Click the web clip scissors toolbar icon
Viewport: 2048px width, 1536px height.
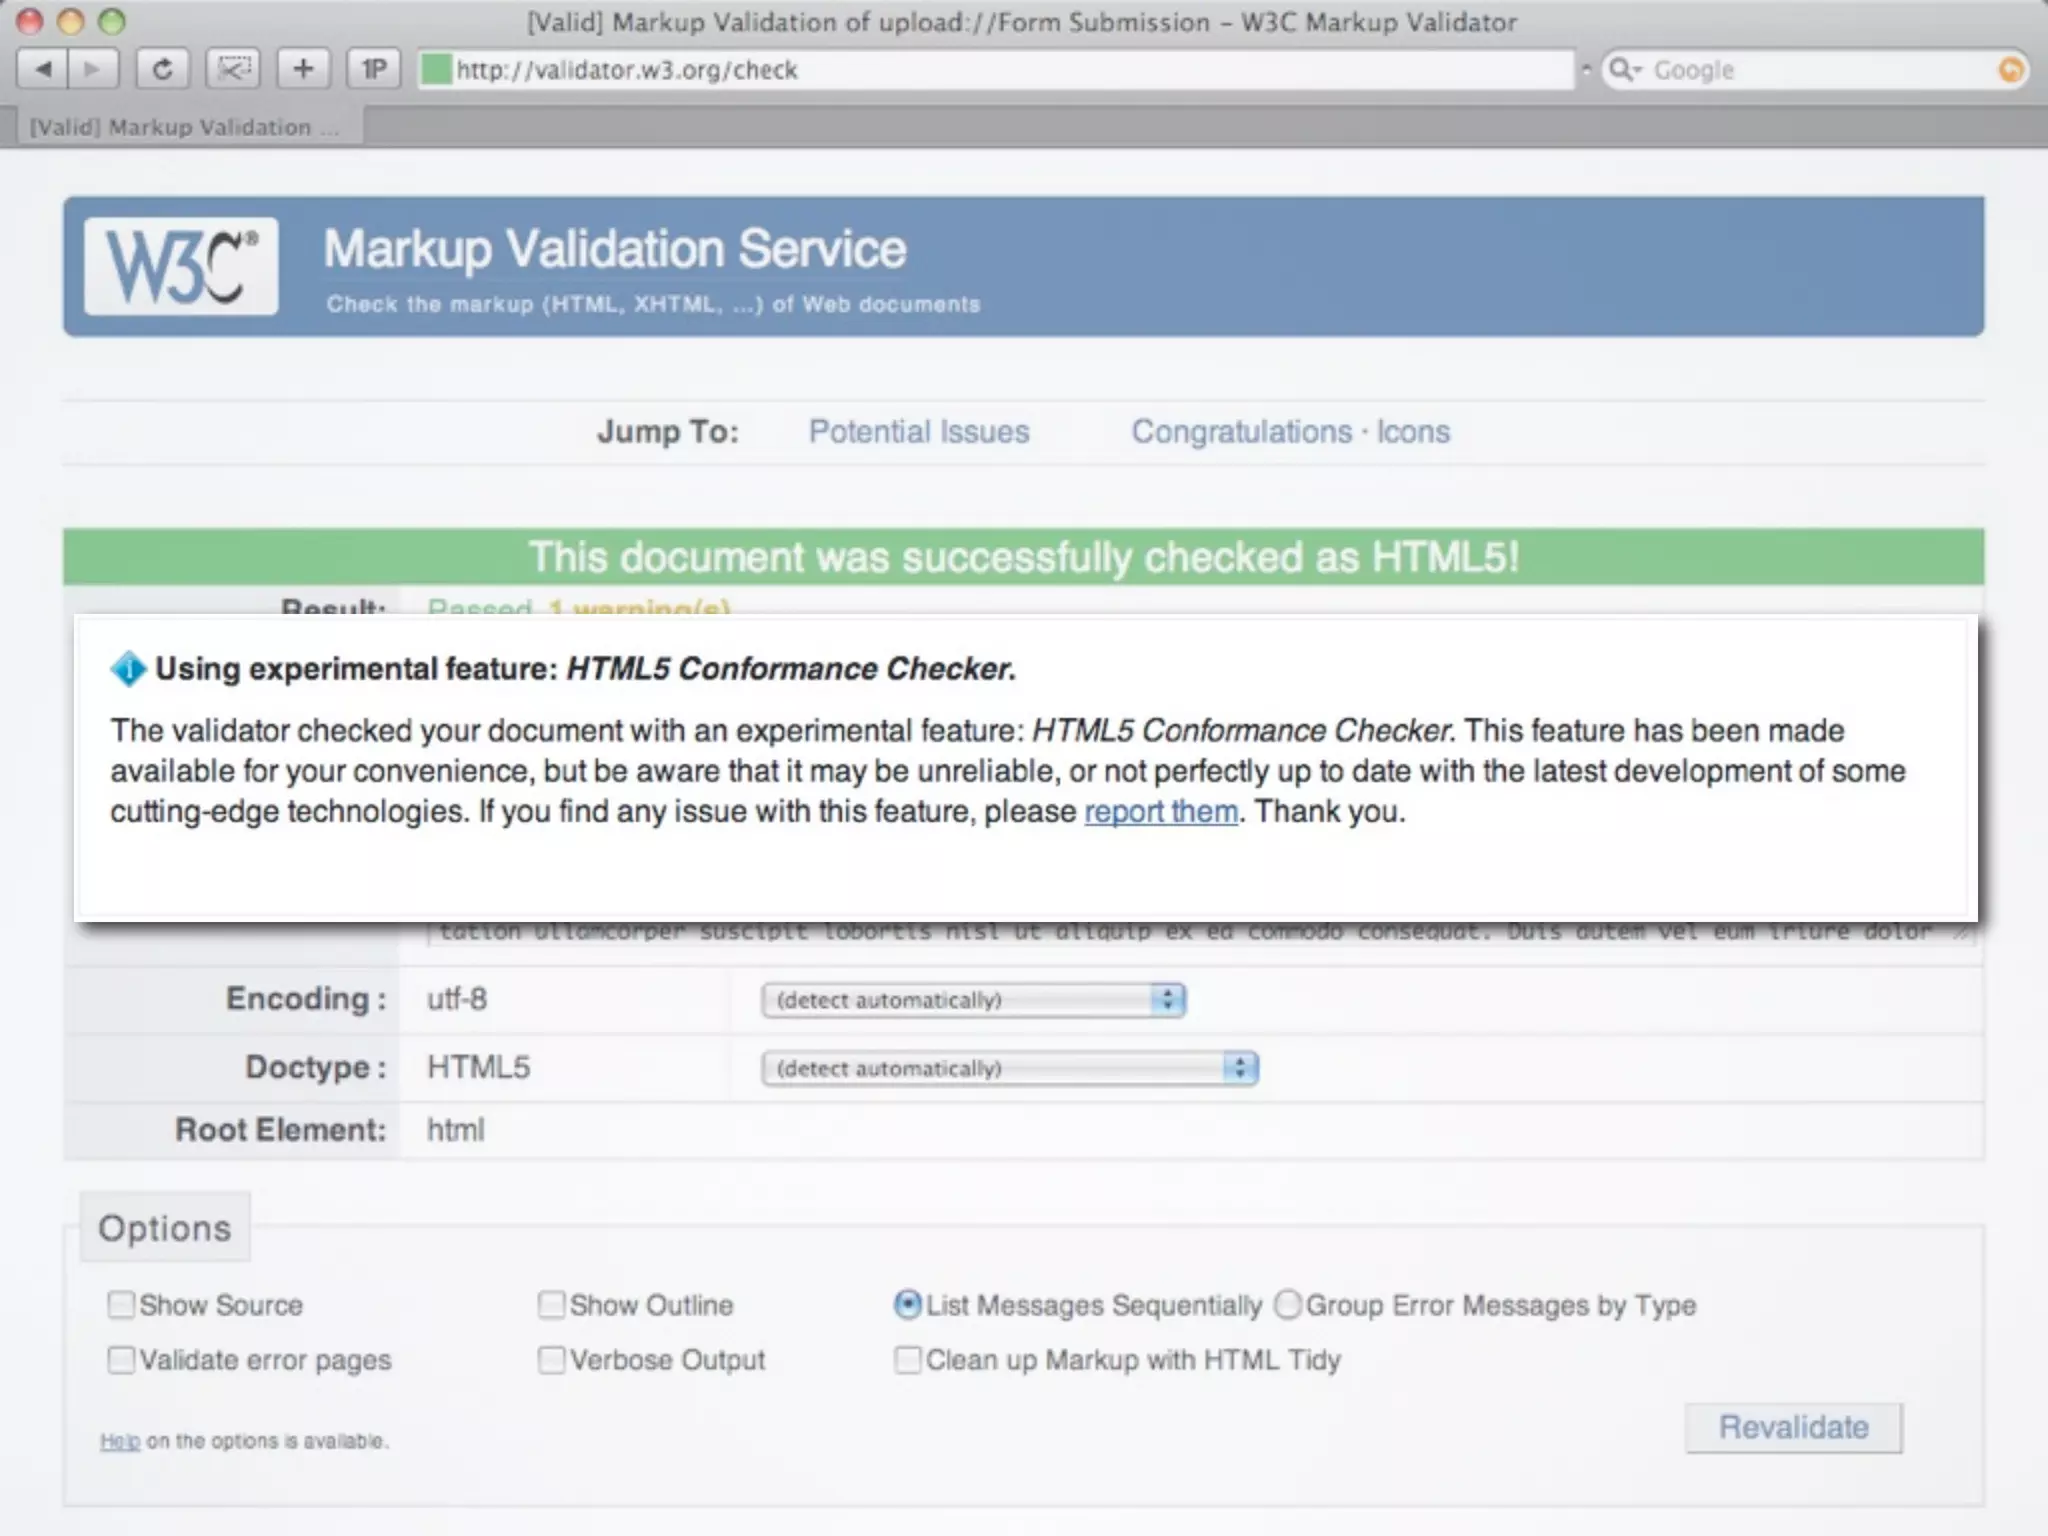tap(233, 69)
